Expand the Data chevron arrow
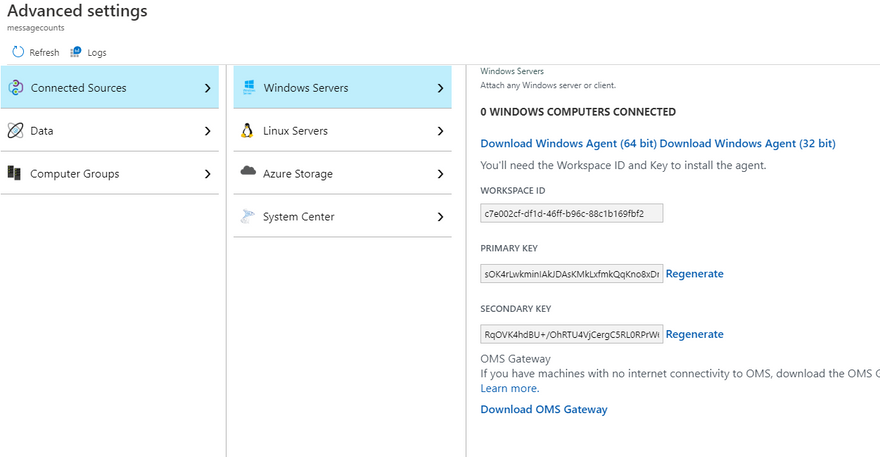Screen dimensions: 880x457 tap(208, 131)
